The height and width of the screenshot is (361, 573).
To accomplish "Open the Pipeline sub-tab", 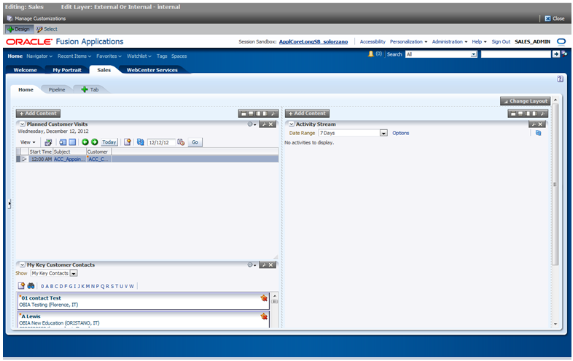I will [x=57, y=90].
